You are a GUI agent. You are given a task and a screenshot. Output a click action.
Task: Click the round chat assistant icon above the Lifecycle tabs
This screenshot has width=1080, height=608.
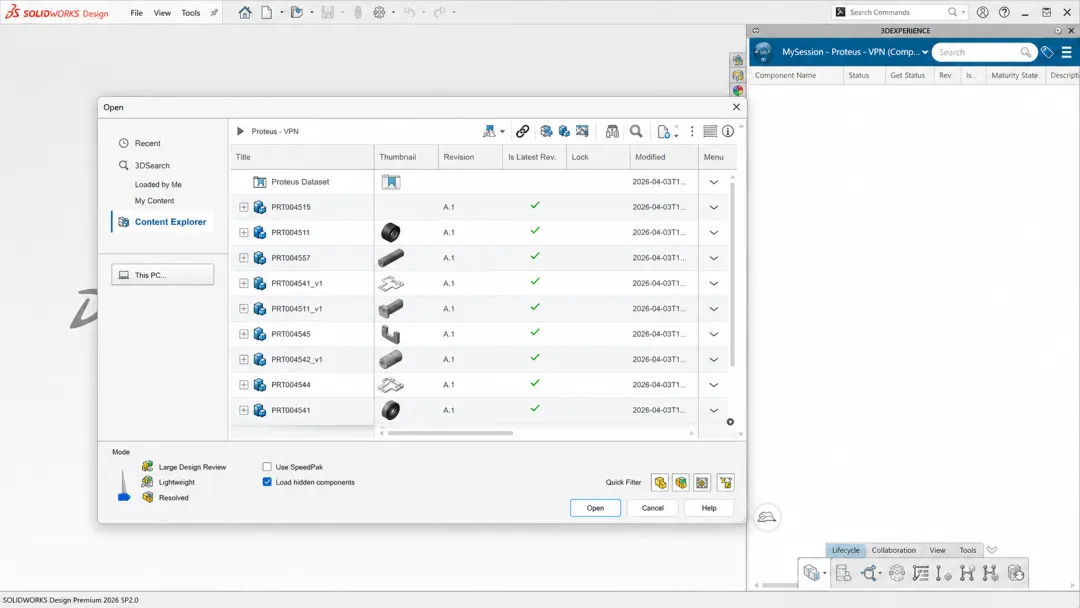click(767, 517)
